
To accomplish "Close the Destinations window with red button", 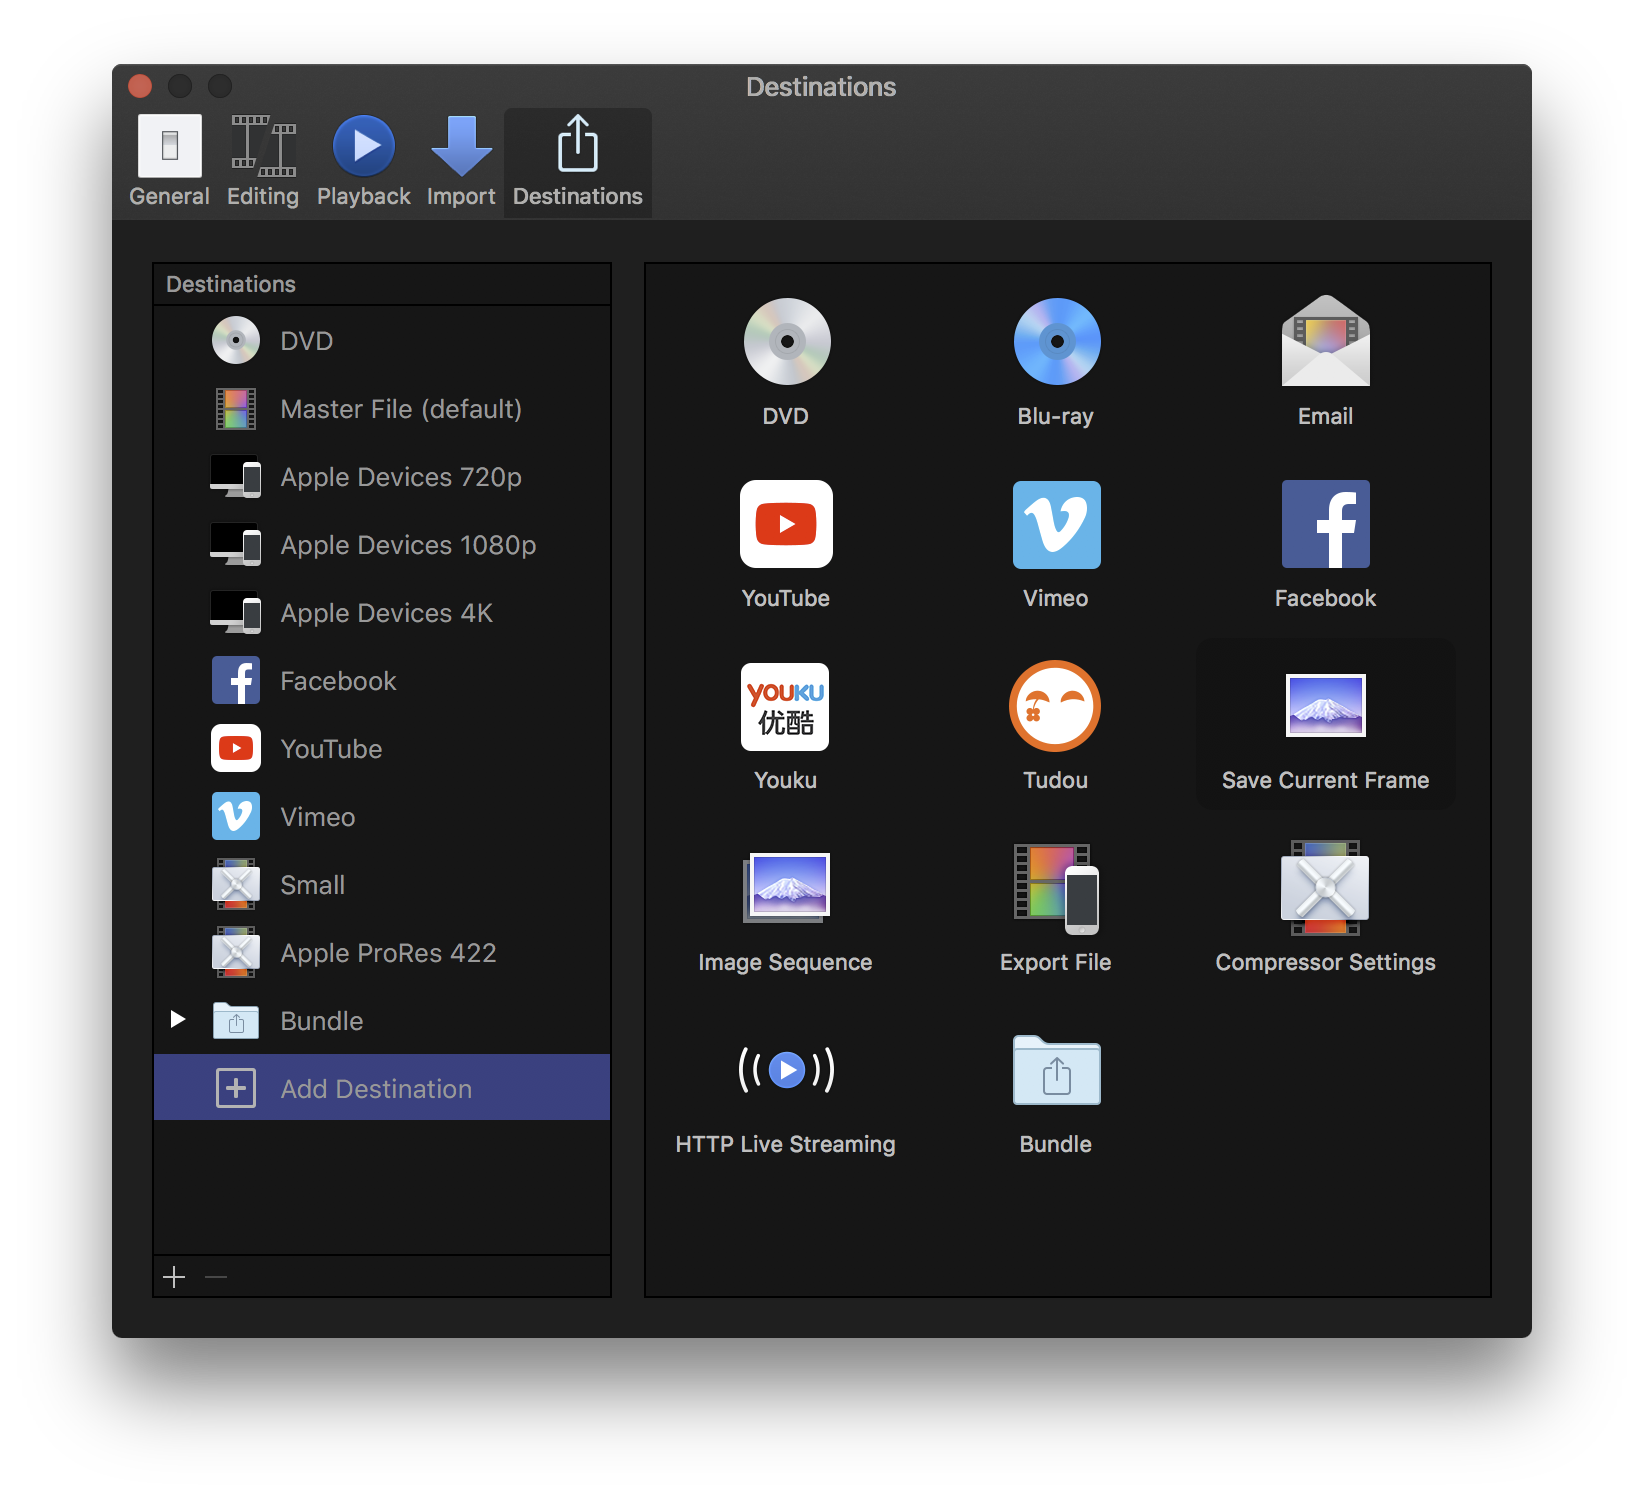I will (140, 86).
